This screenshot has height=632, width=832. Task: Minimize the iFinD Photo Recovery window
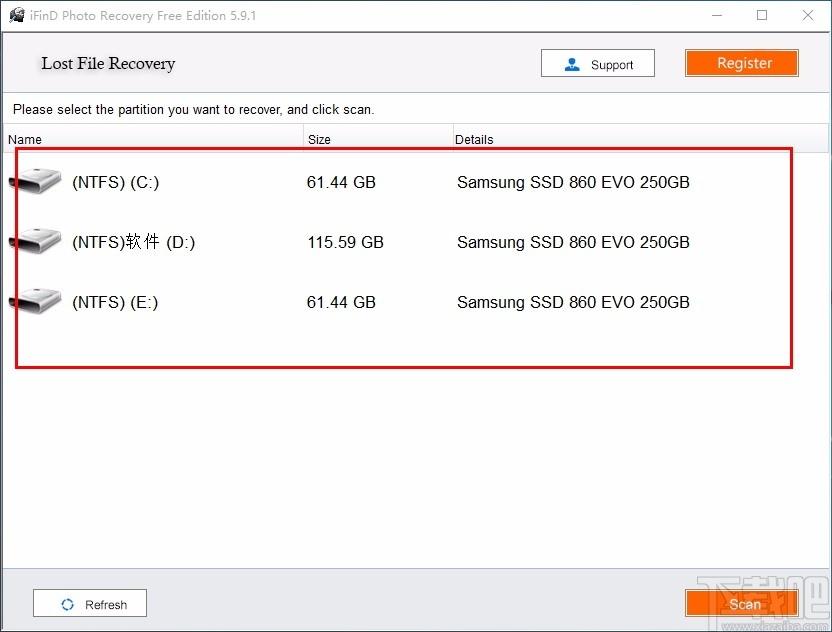pos(717,15)
